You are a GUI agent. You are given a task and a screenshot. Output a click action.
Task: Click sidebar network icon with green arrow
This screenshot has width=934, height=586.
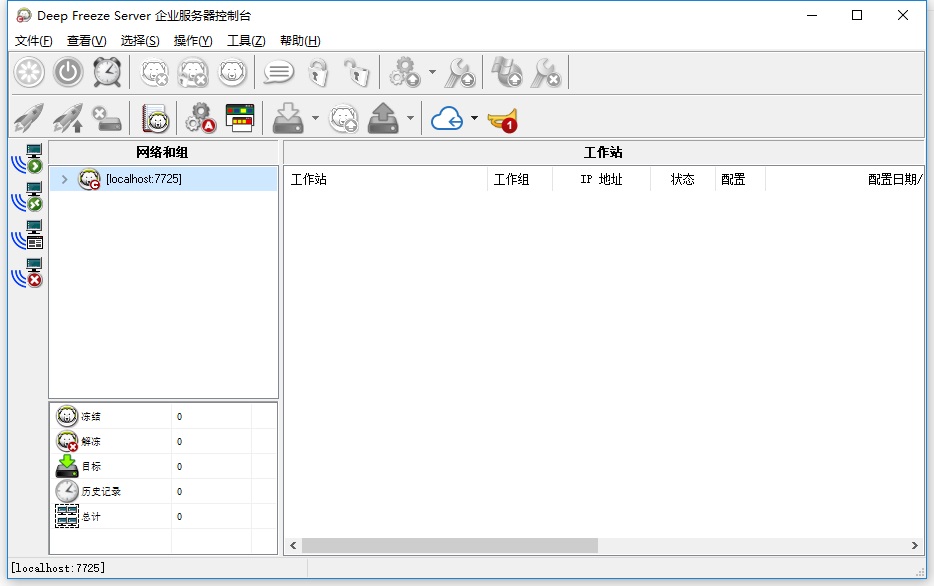pyautogui.click(x=27, y=158)
